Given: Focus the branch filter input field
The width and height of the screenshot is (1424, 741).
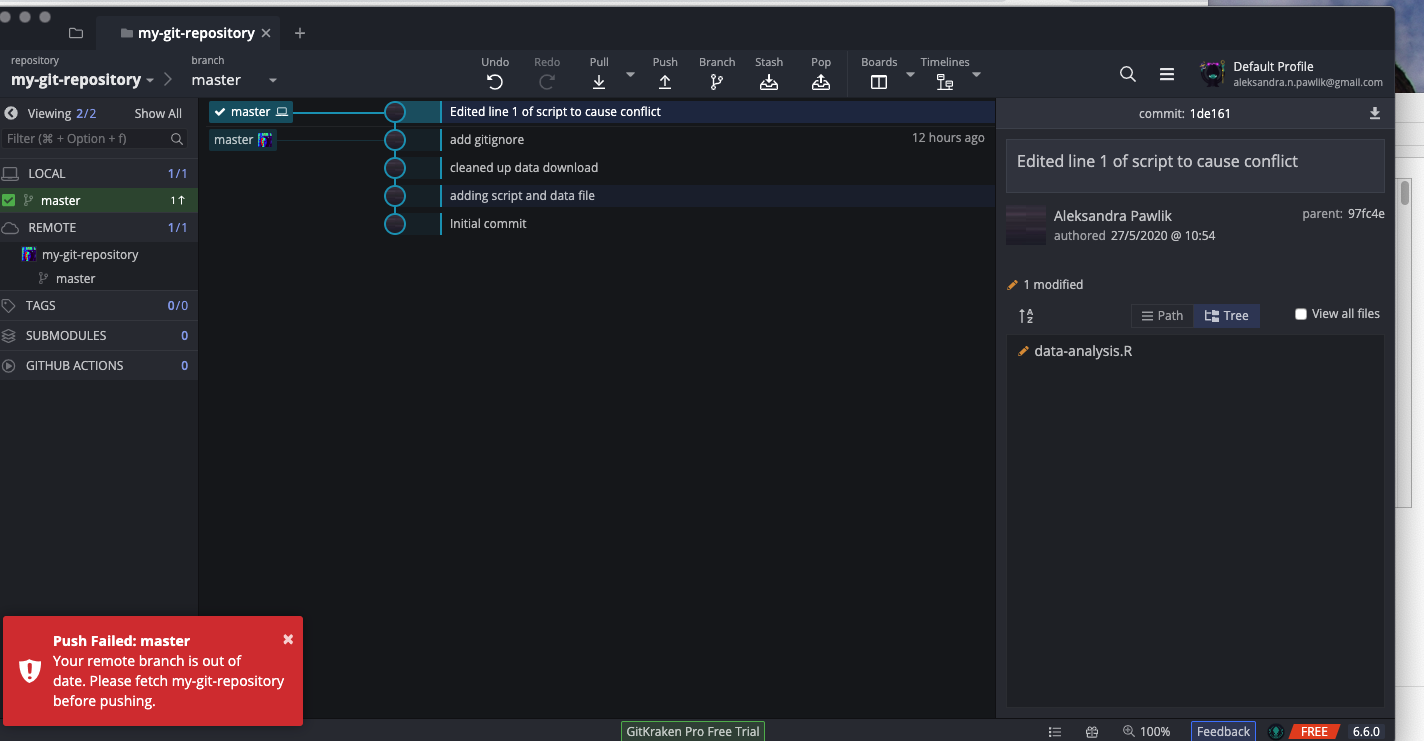Looking at the screenshot, I should click(x=94, y=139).
